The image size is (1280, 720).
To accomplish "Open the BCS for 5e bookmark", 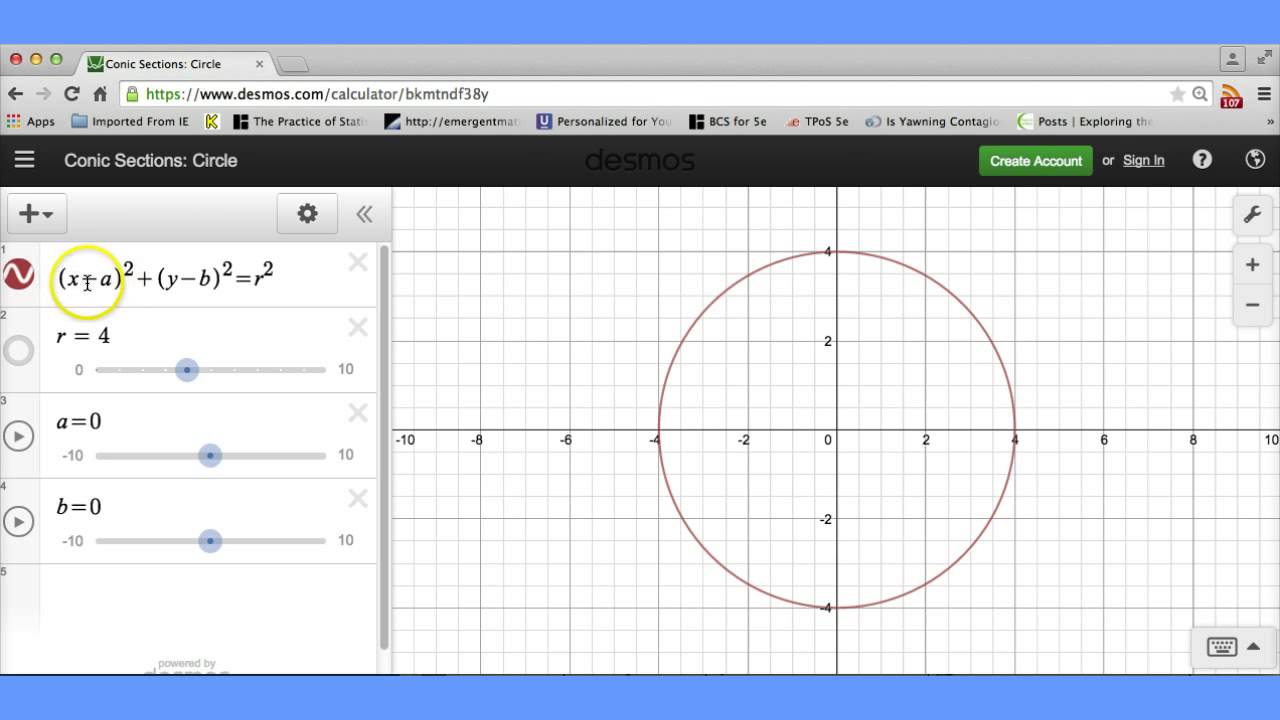I will [728, 121].
